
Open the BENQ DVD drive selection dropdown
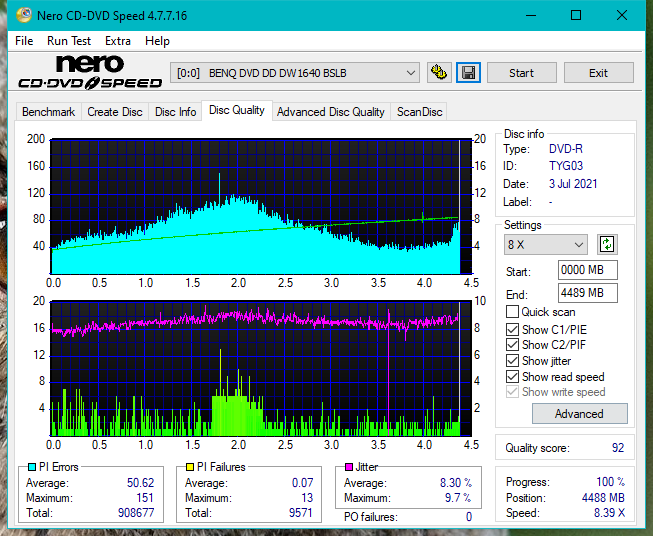tap(295, 73)
